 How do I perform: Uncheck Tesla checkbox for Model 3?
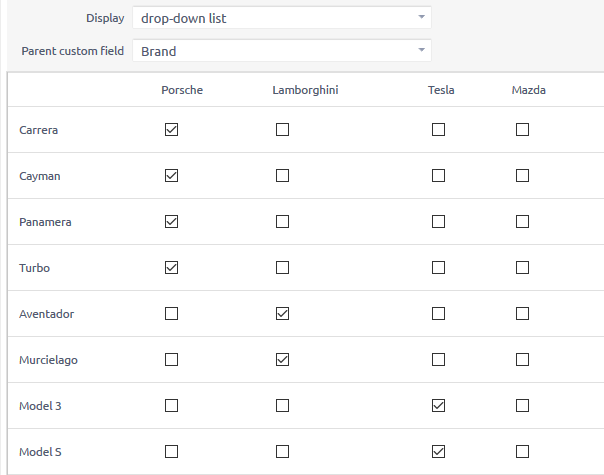coord(438,406)
